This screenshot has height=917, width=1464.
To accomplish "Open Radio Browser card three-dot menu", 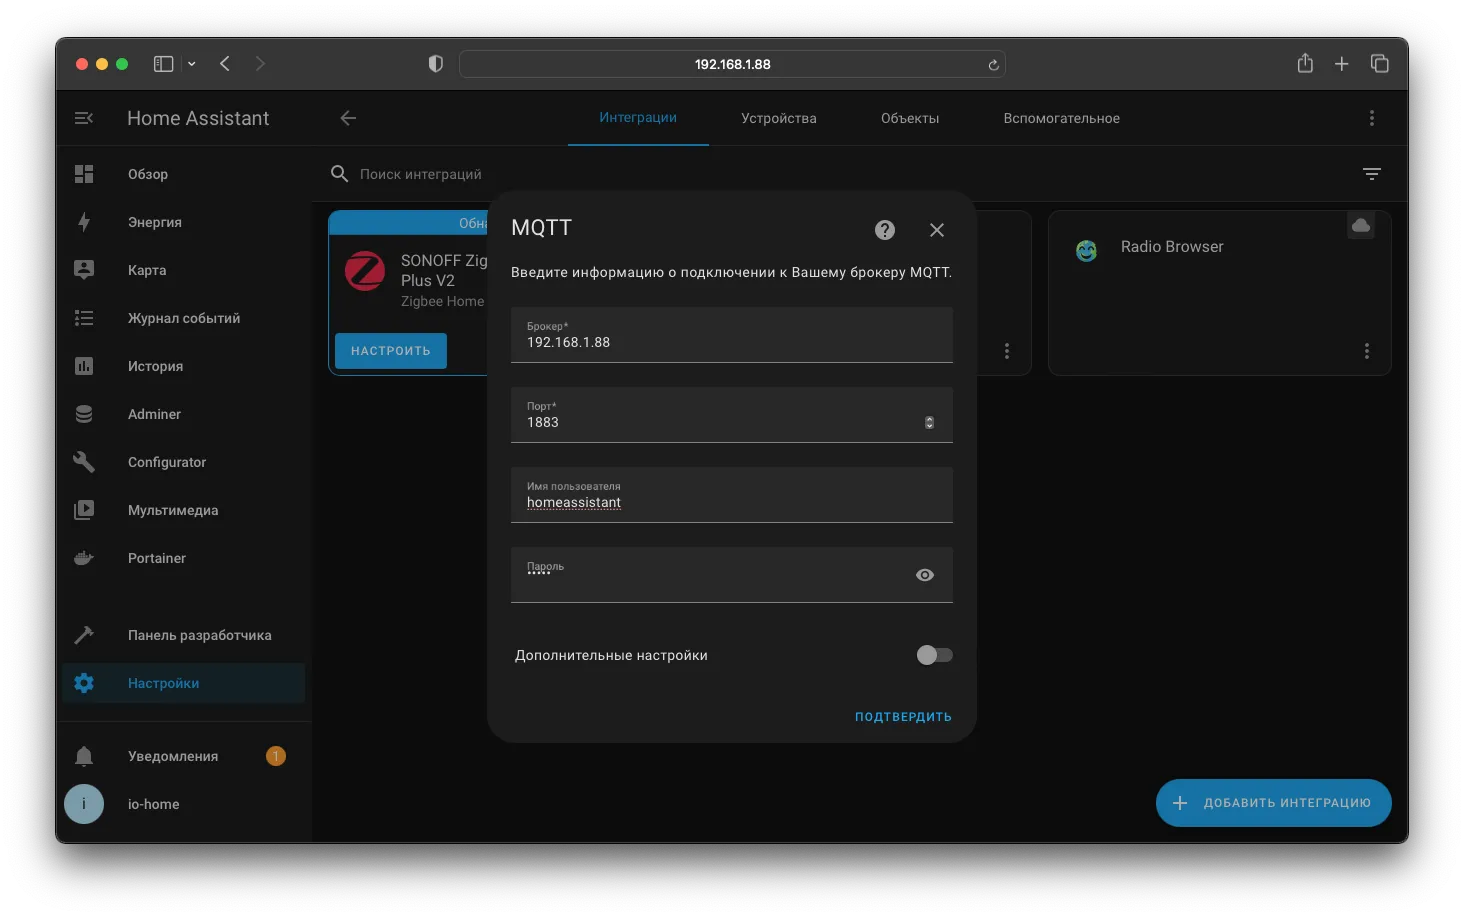I will coord(1367,351).
